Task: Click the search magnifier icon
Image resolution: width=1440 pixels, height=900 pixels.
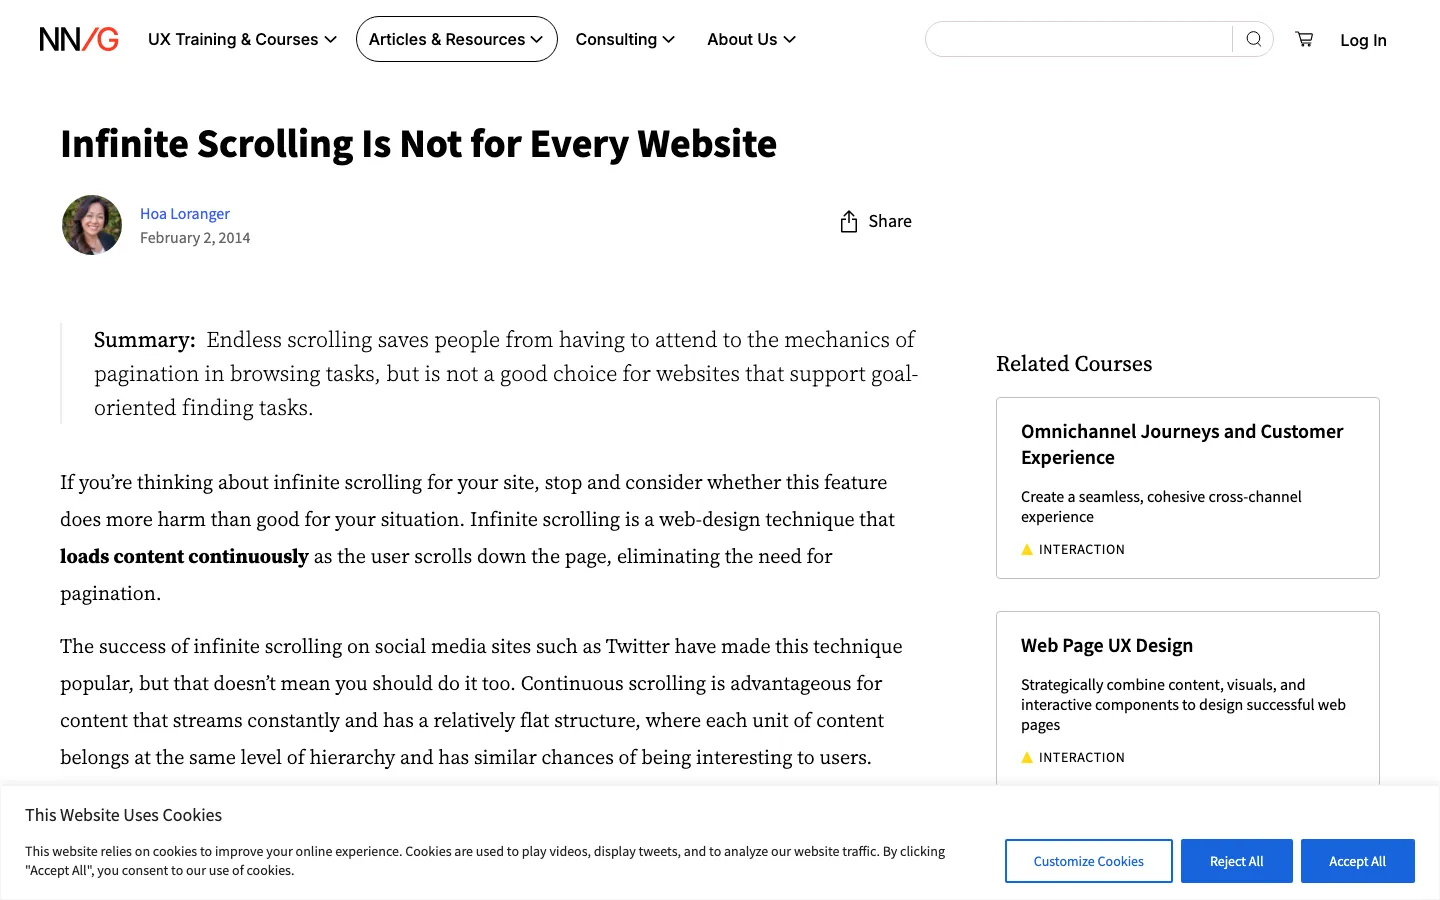Action: pyautogui.click(x=1253, y=39)
